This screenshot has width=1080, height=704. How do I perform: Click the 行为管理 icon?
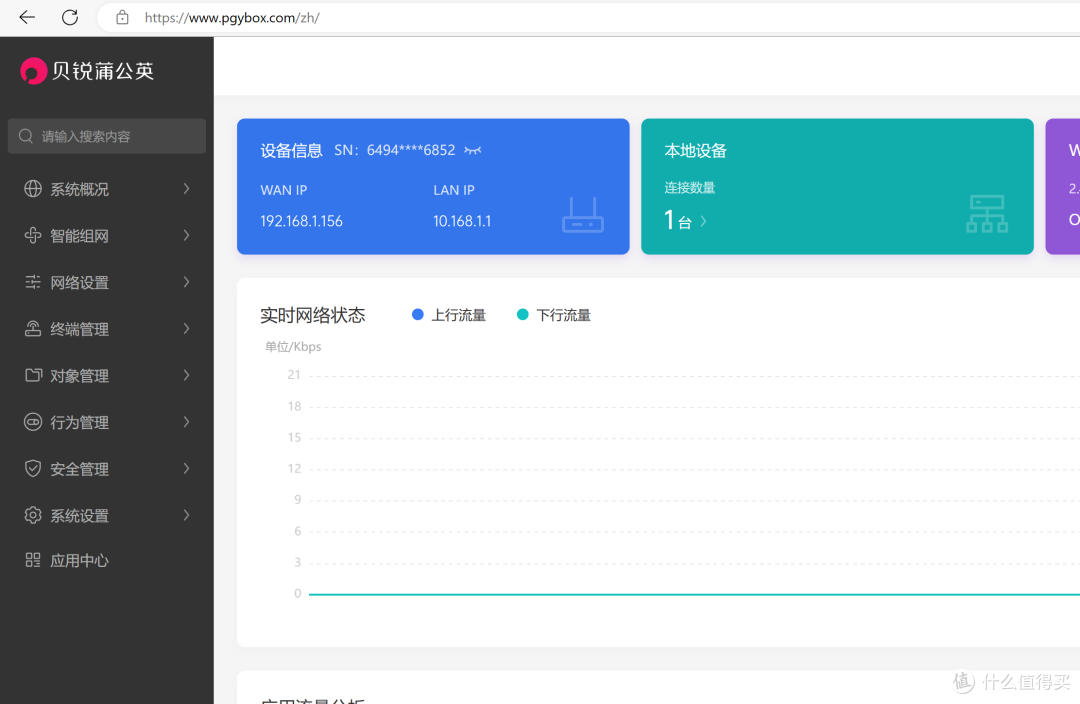(x=33, y=422)
